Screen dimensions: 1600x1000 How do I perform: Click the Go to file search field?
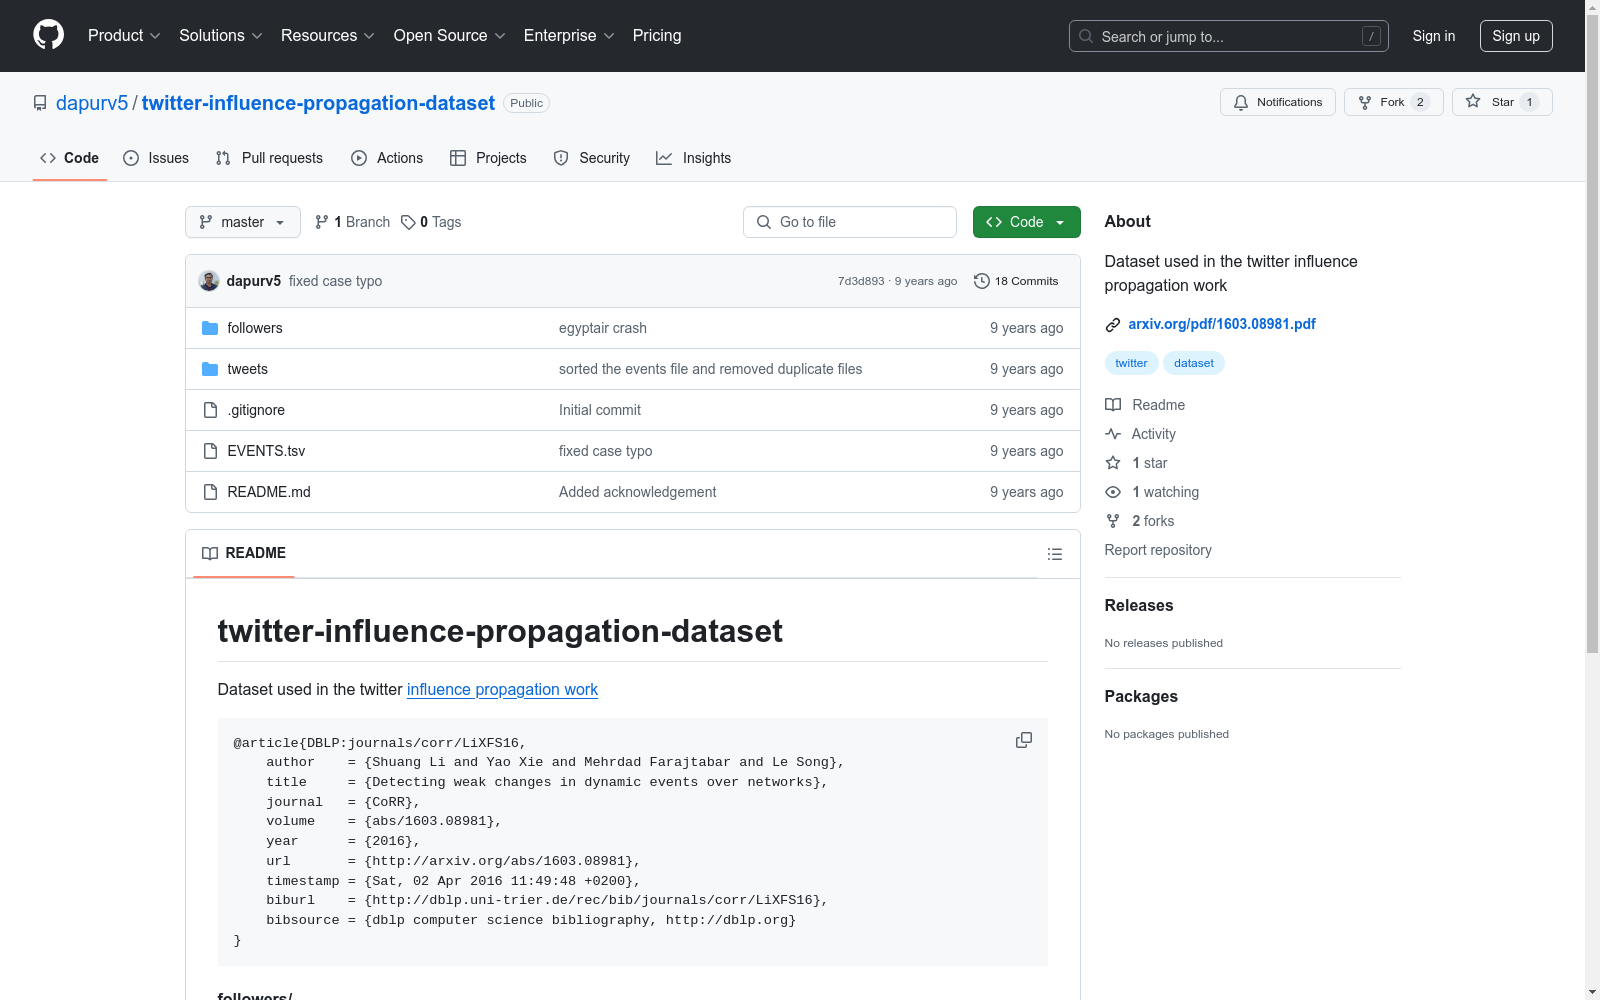[x=850, y=222]
